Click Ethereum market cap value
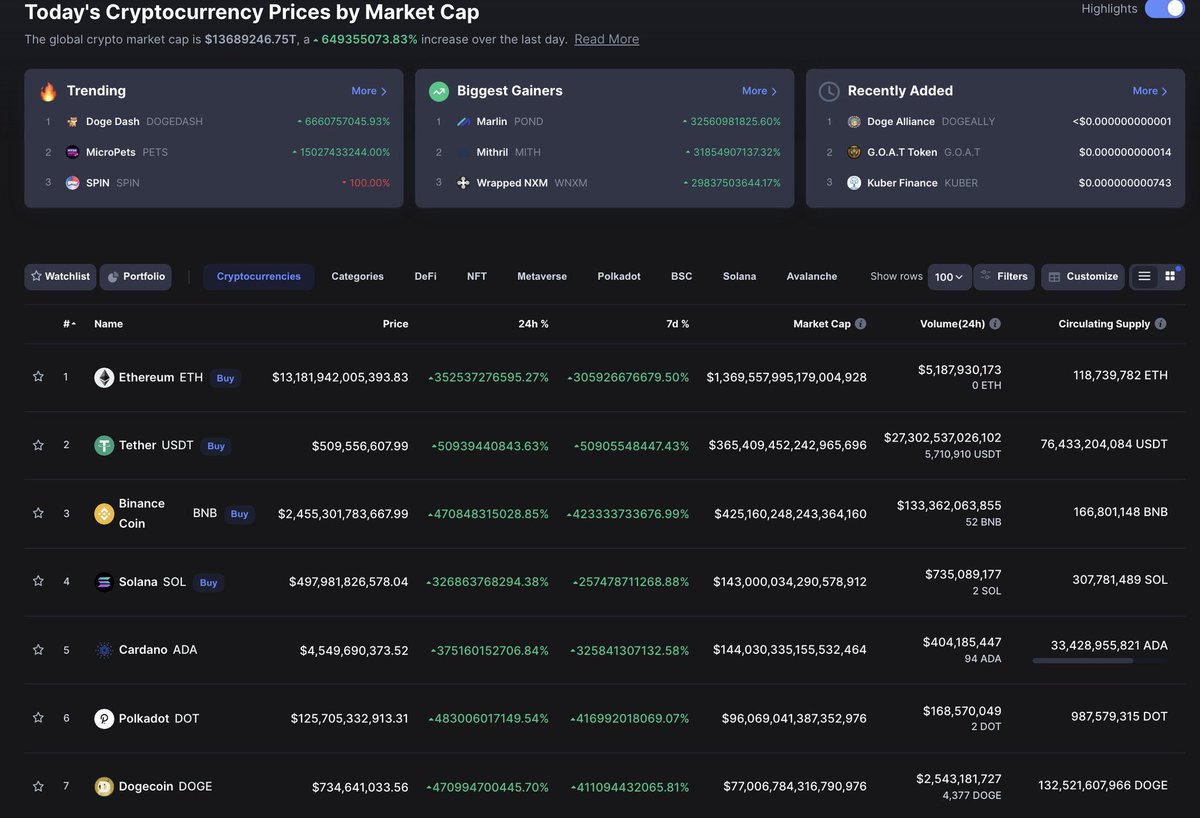The width and height of the screenshot is (1200, 818). pyautogui.click(x=787, y=377)
